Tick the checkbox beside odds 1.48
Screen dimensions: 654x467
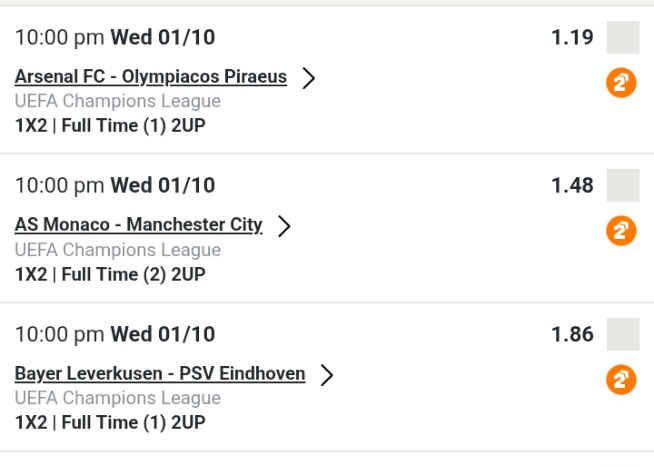[623, 185]
